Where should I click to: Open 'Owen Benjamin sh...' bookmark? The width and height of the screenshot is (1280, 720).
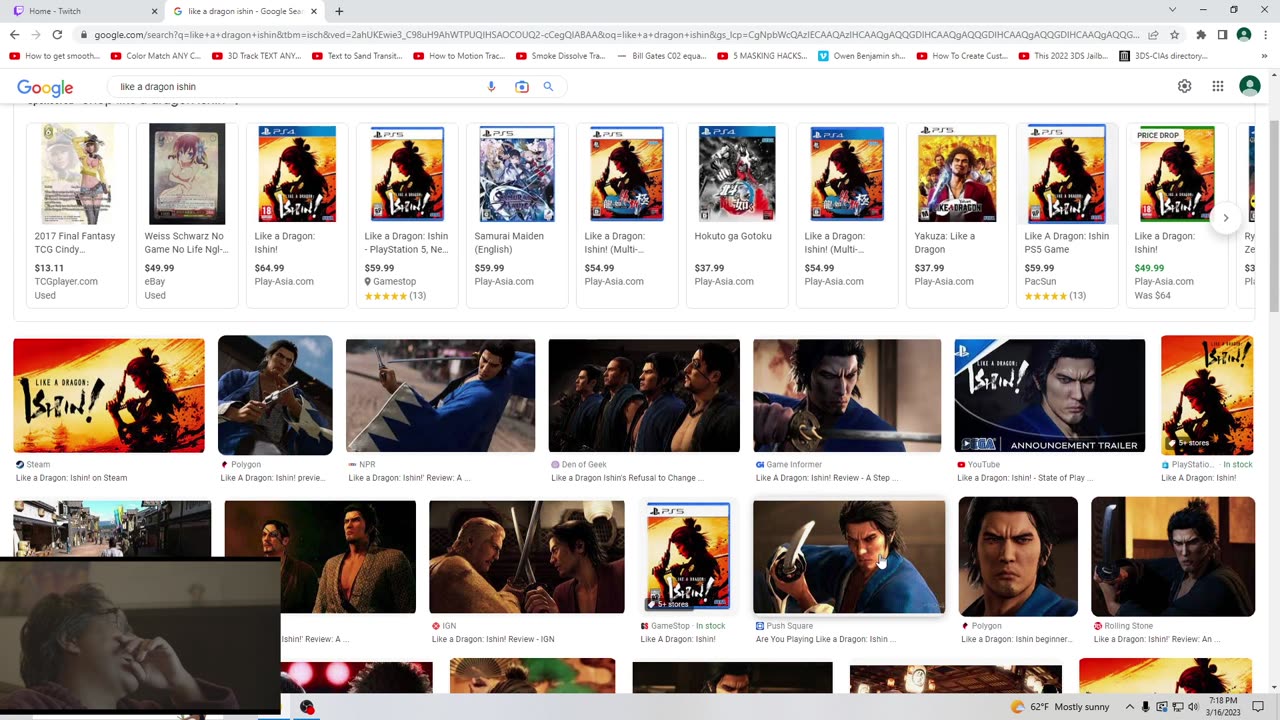[862, 56]
